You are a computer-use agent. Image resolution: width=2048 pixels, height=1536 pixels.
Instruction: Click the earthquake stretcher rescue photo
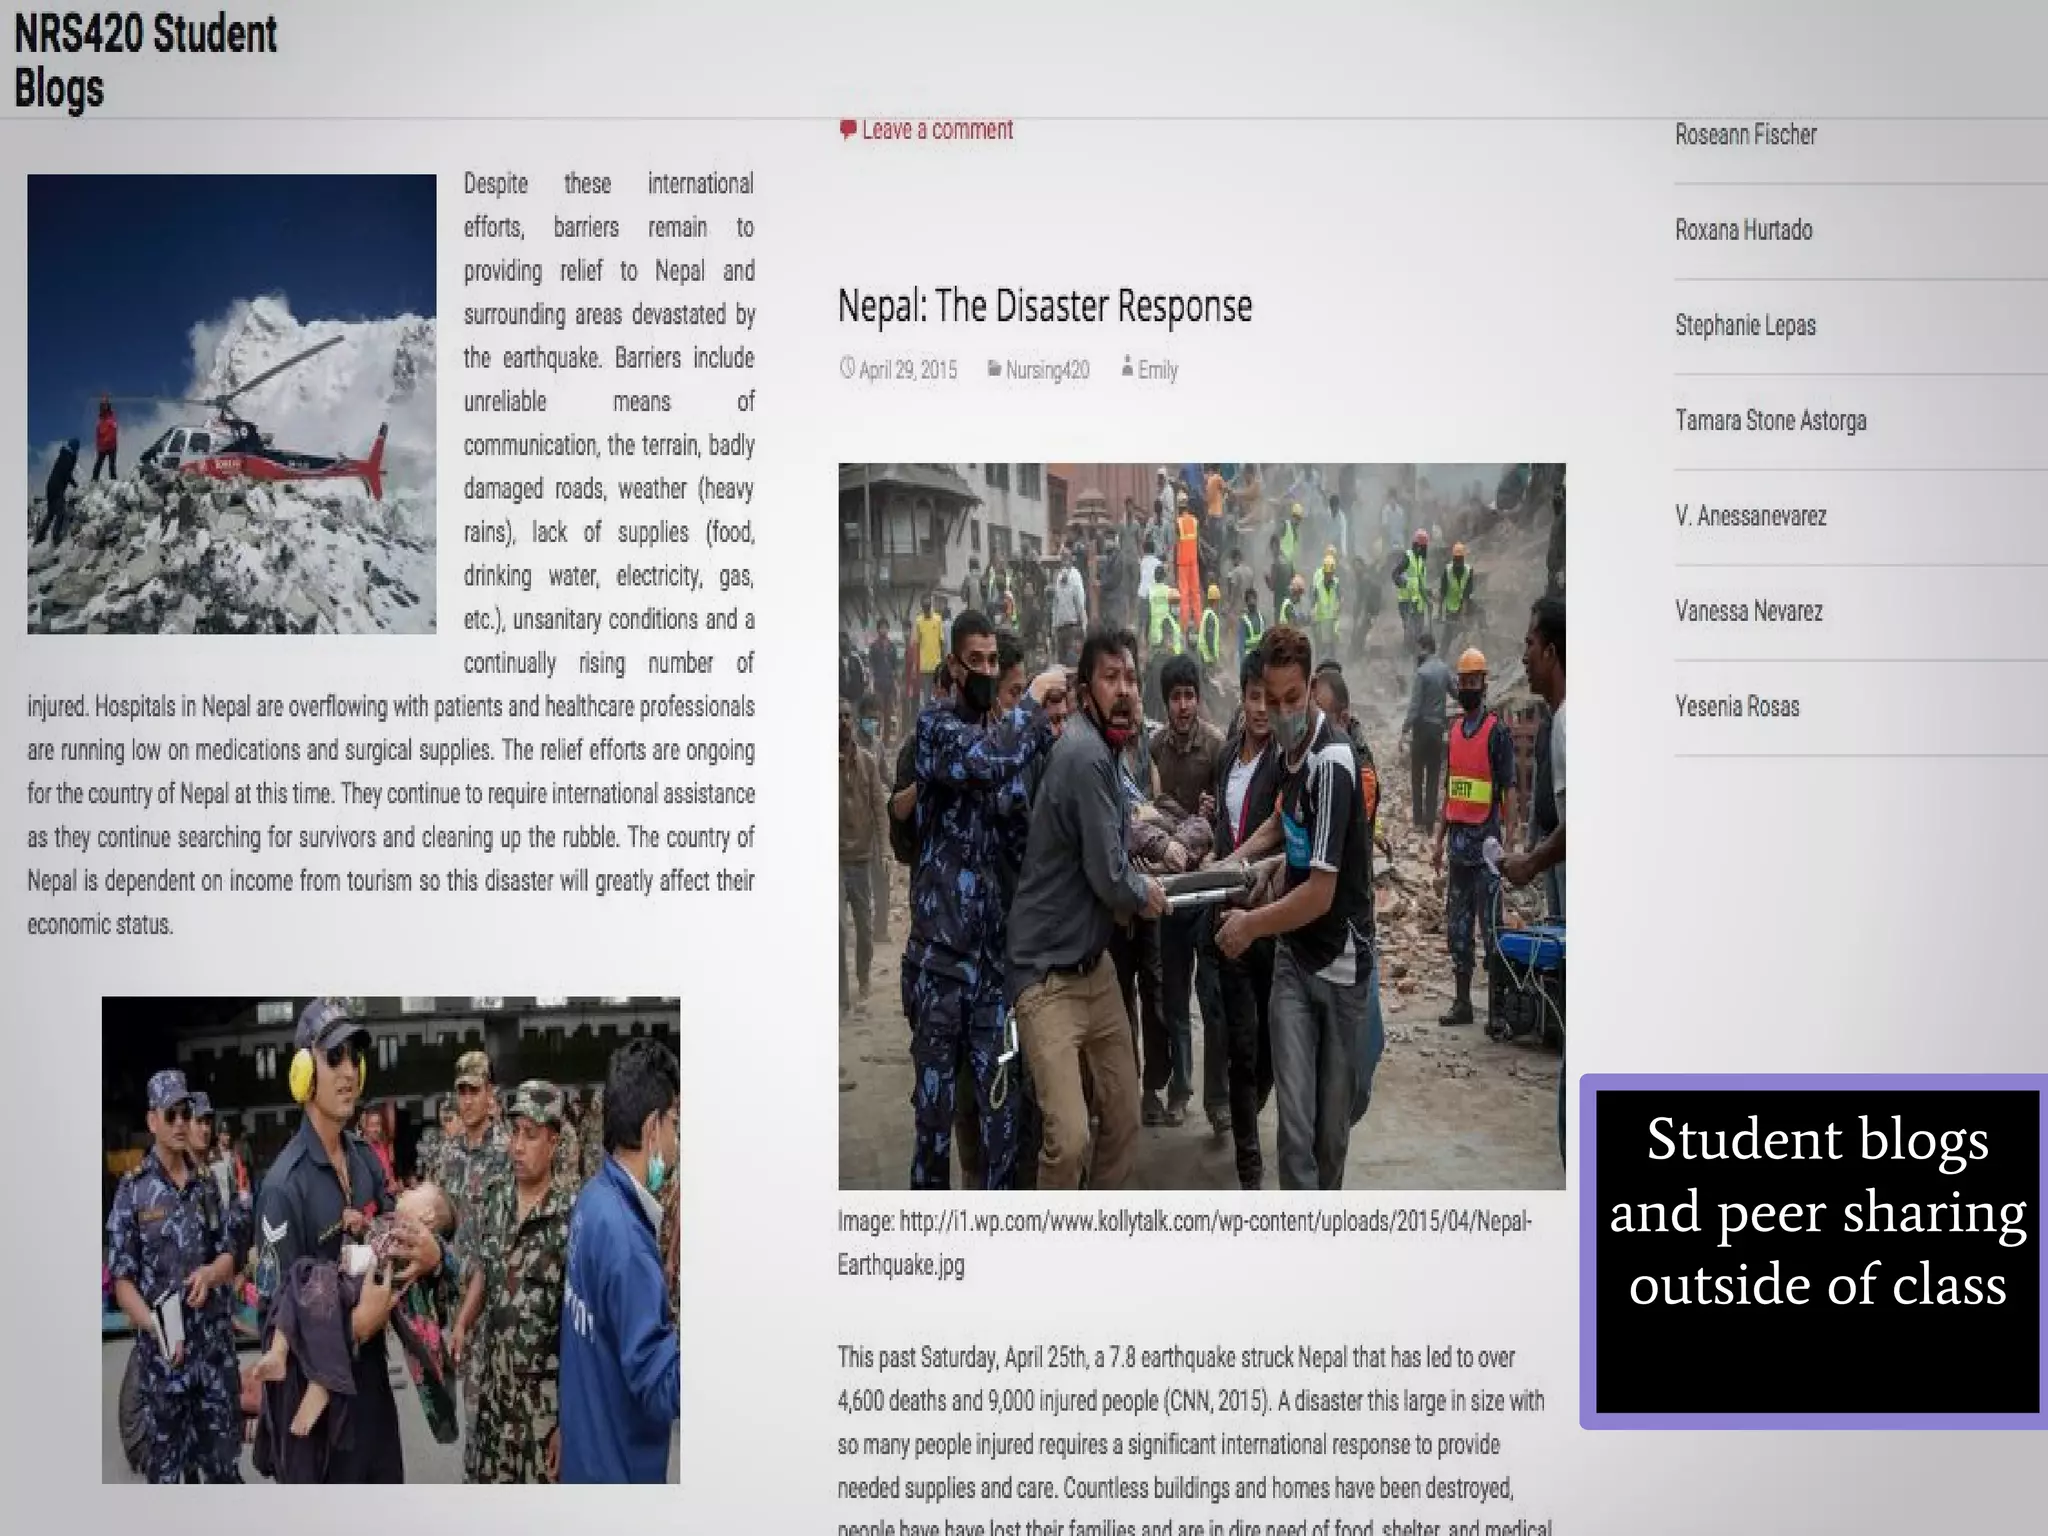(1201, 826)
